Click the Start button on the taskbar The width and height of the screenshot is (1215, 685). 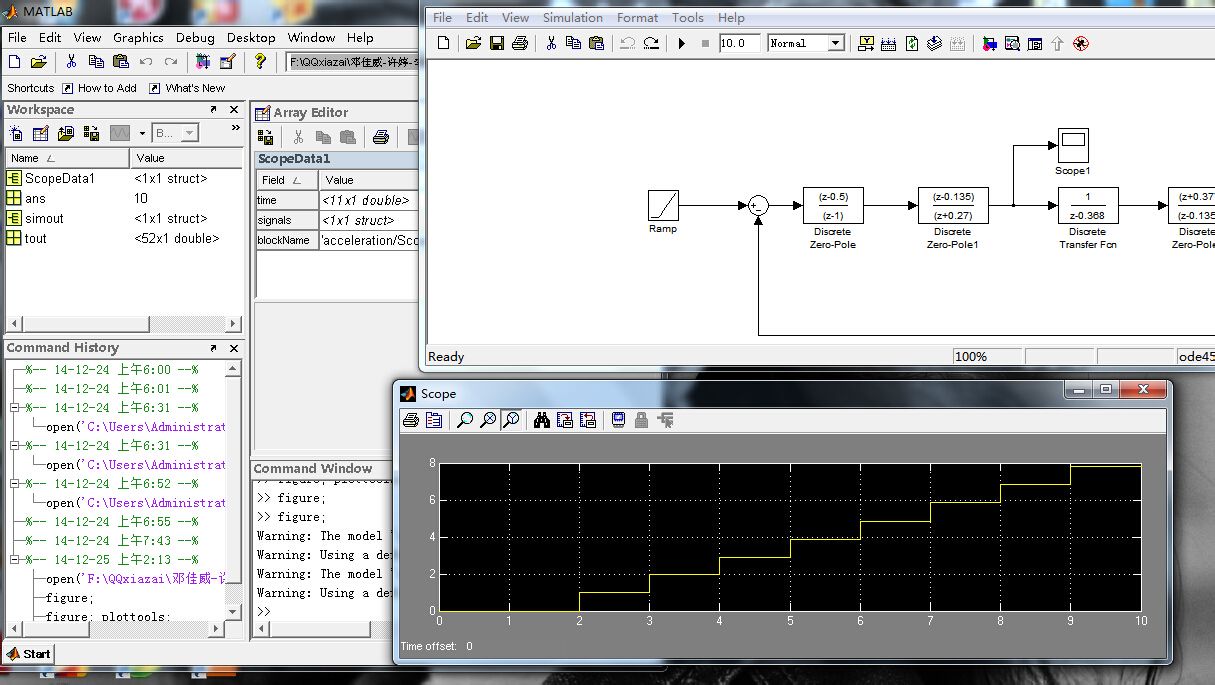(x=27, y=653)
